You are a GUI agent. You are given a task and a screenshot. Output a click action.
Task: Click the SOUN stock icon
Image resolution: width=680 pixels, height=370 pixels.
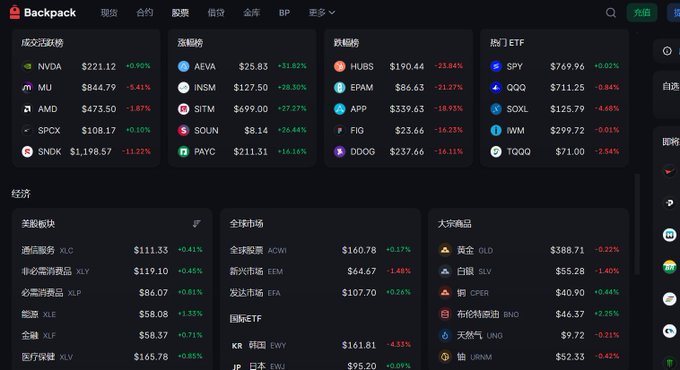coord(183,130)
